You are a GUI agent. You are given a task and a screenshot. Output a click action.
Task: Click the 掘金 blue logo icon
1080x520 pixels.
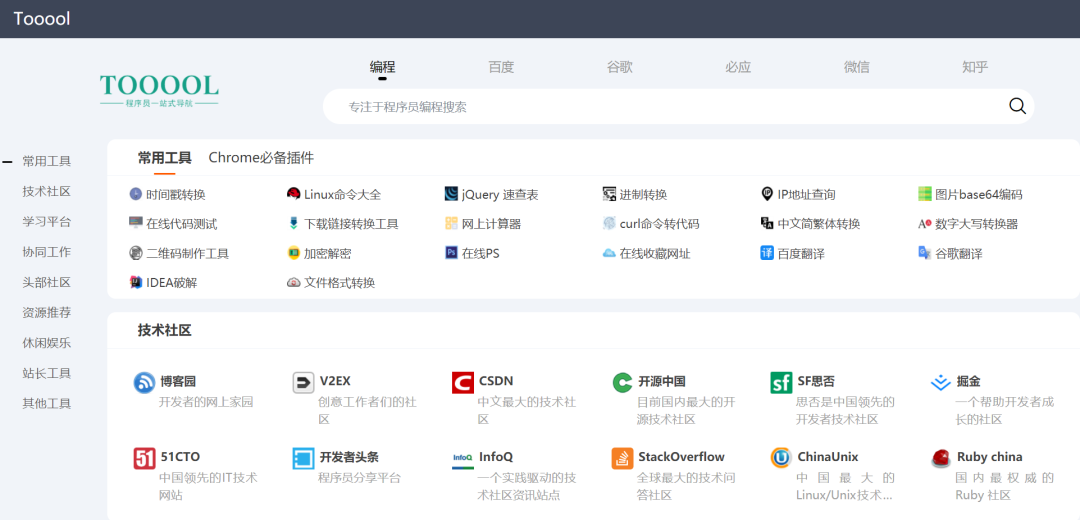coord(940,382)
